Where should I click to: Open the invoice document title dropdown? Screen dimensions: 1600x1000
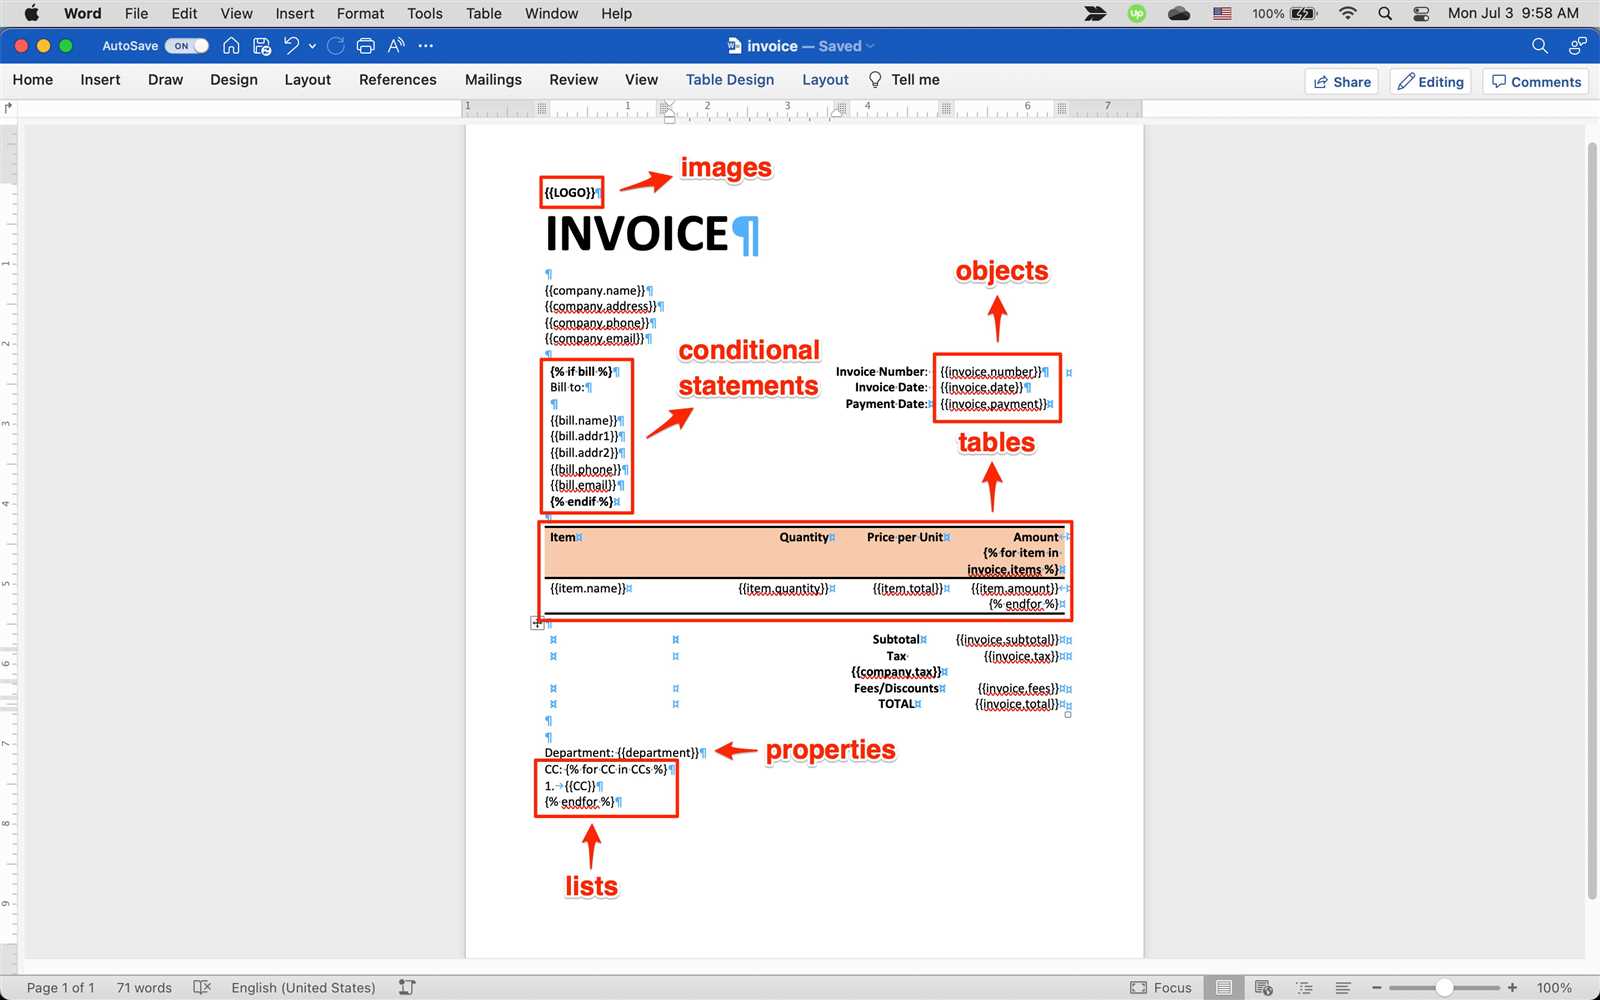[870, 46]
